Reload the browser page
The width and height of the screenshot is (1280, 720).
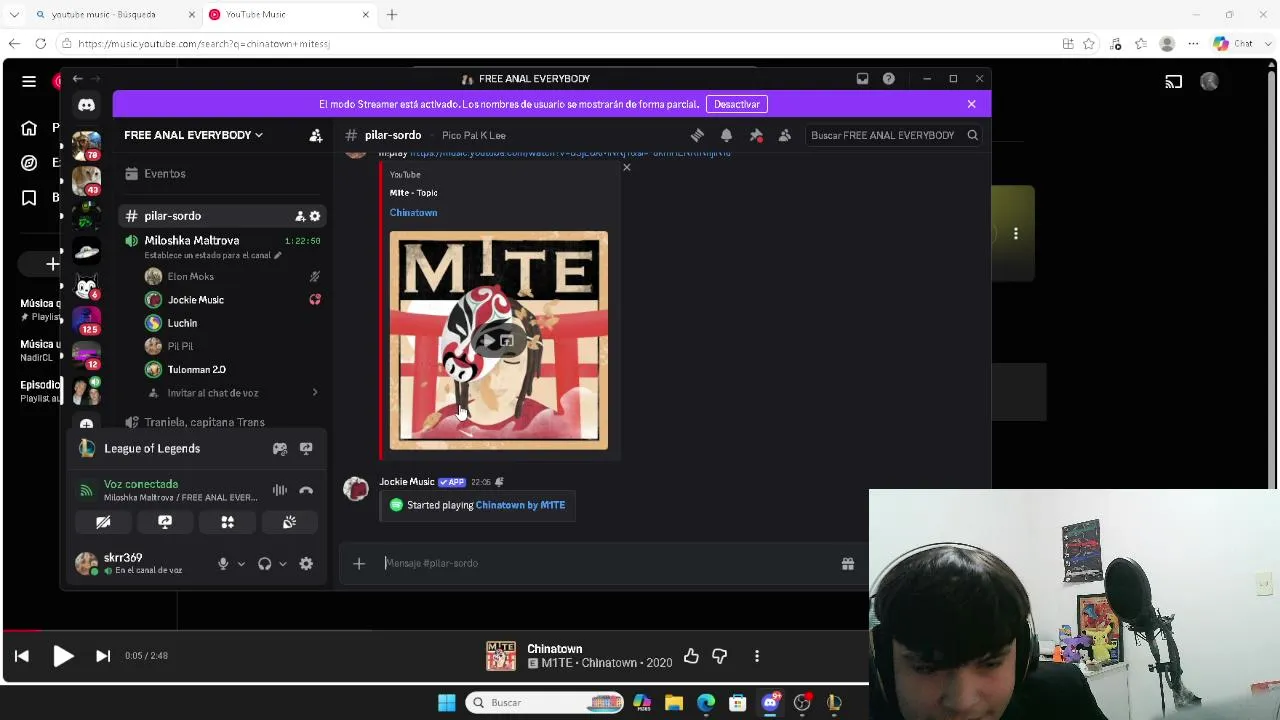tap(40, 44)
